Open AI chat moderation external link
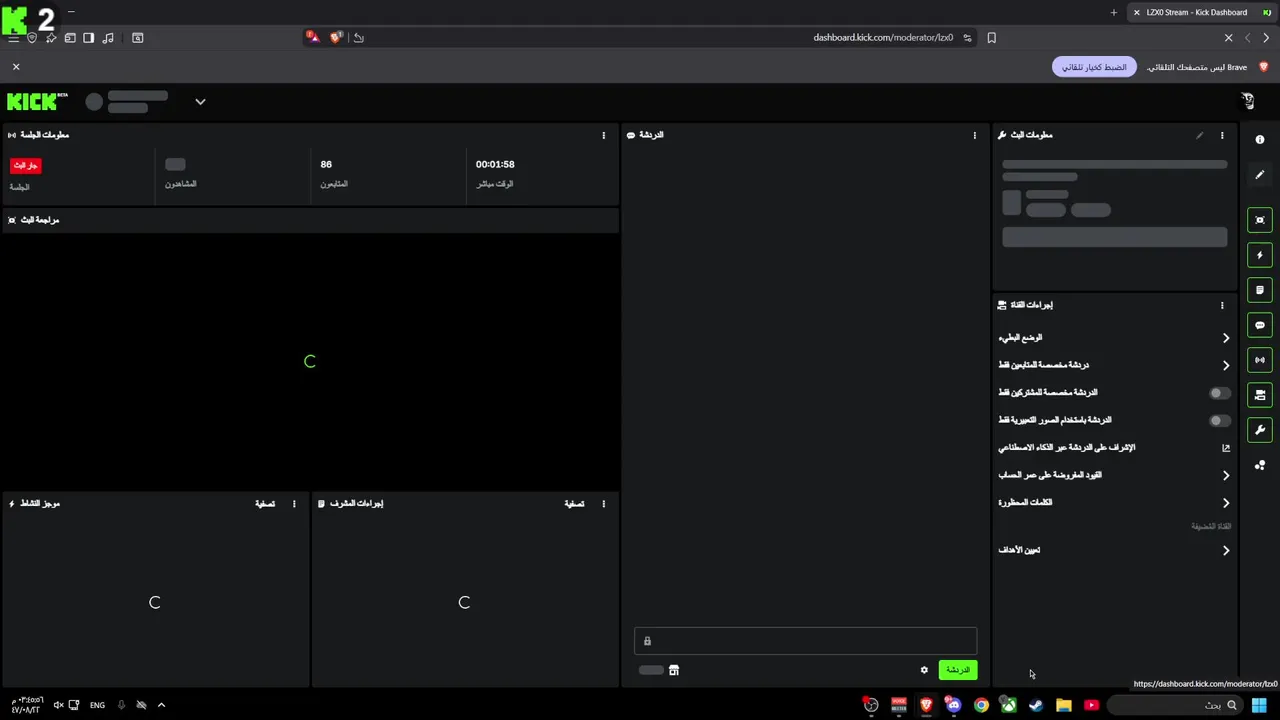Screen dimensions: 1280x720 pos(1226,448)
